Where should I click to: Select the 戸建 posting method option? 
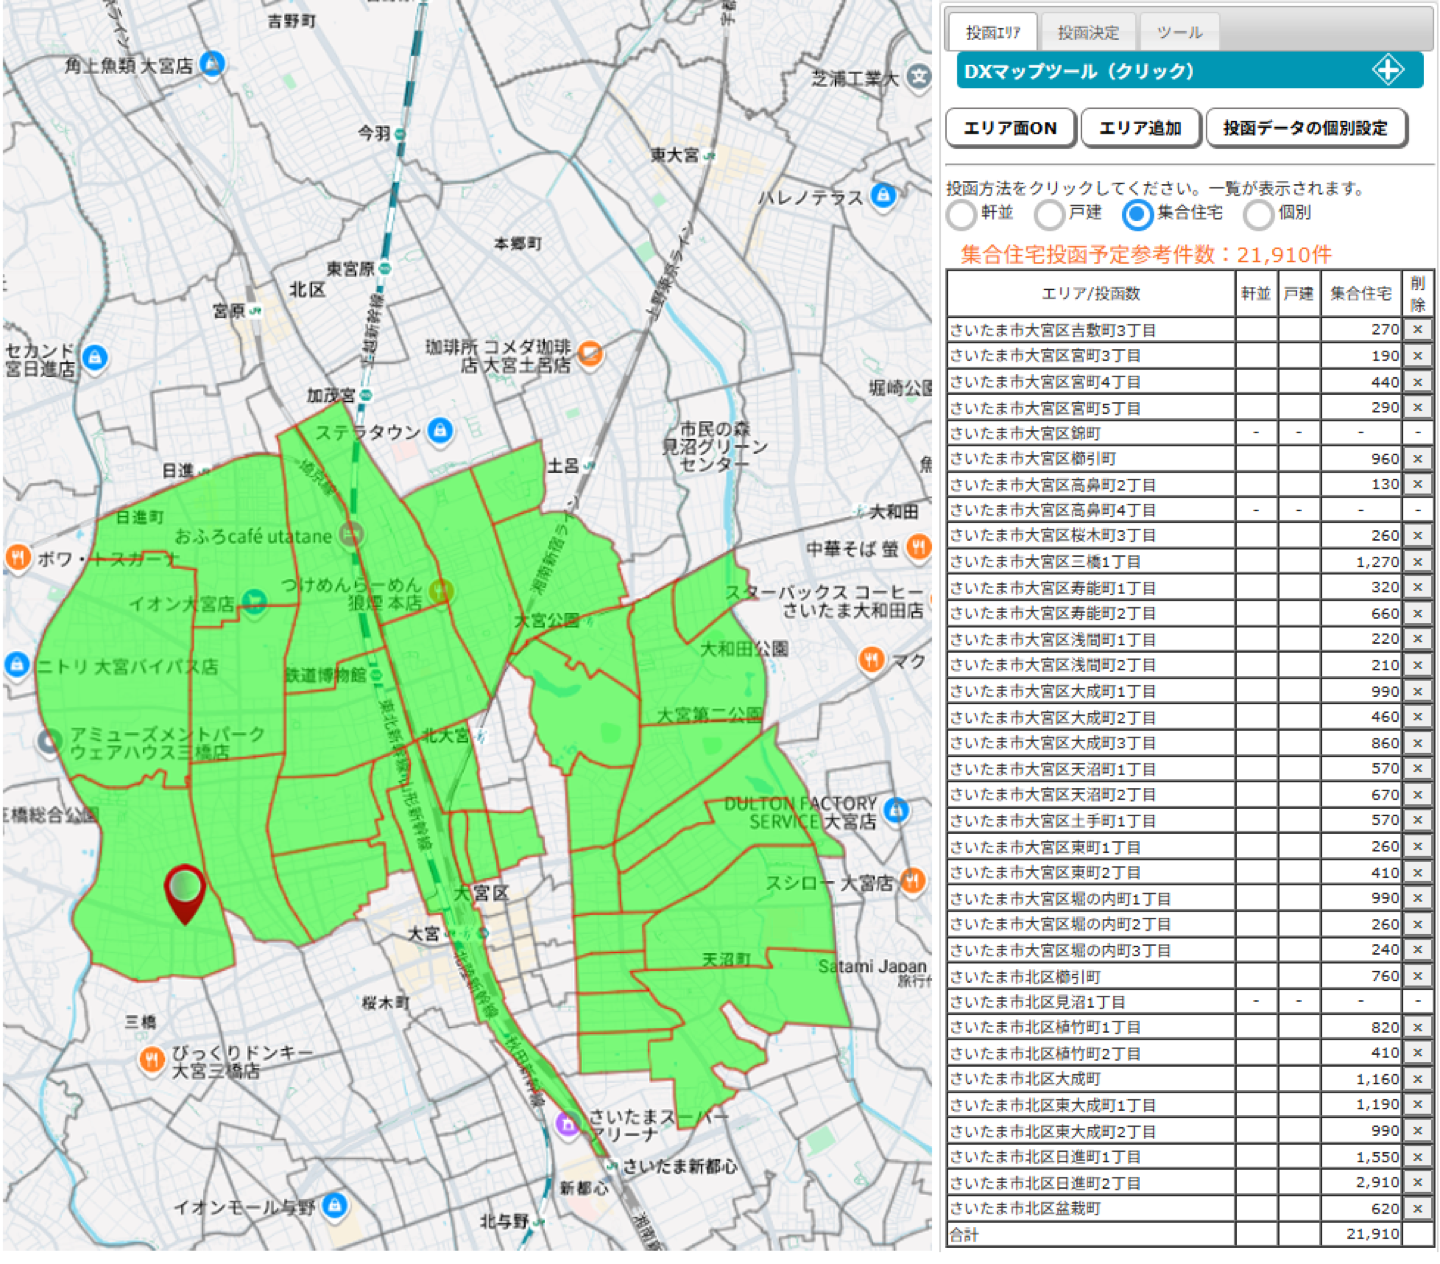pyautogui.click(x=1049, y=214)
